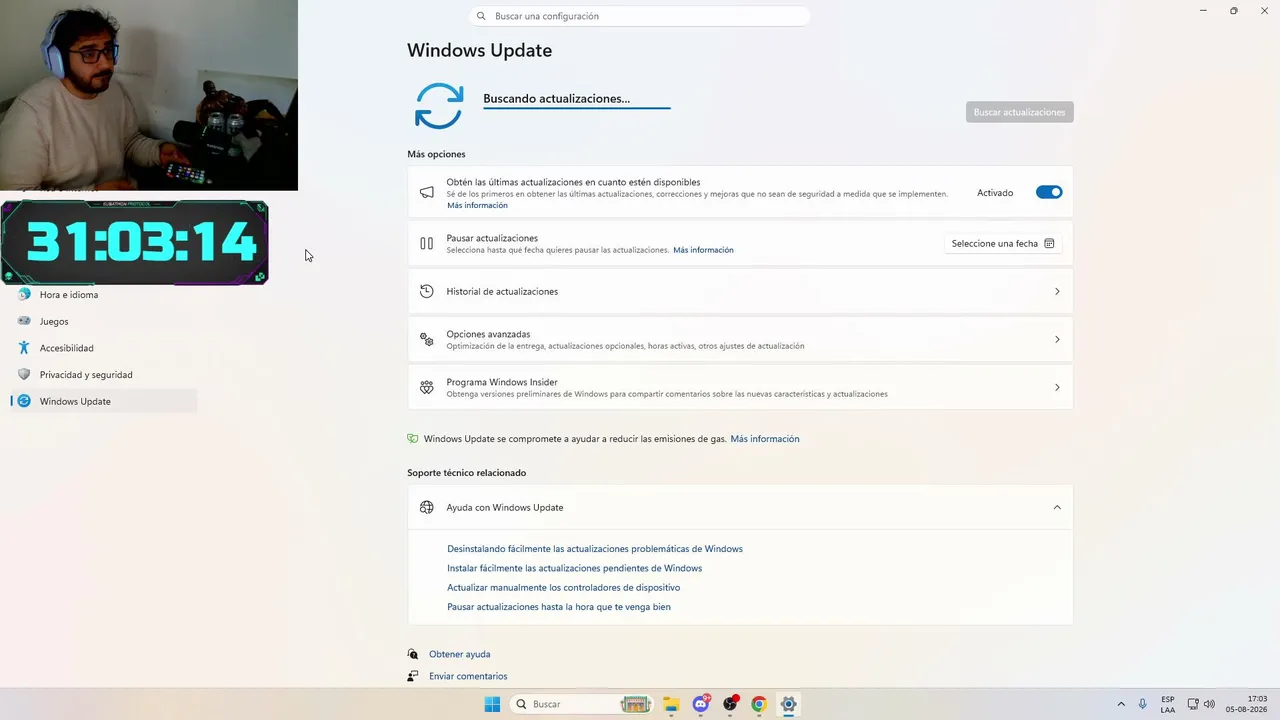Click the green leaf emissions icon
Viewport: 1280px width, 720px height.
coord(413,438)
